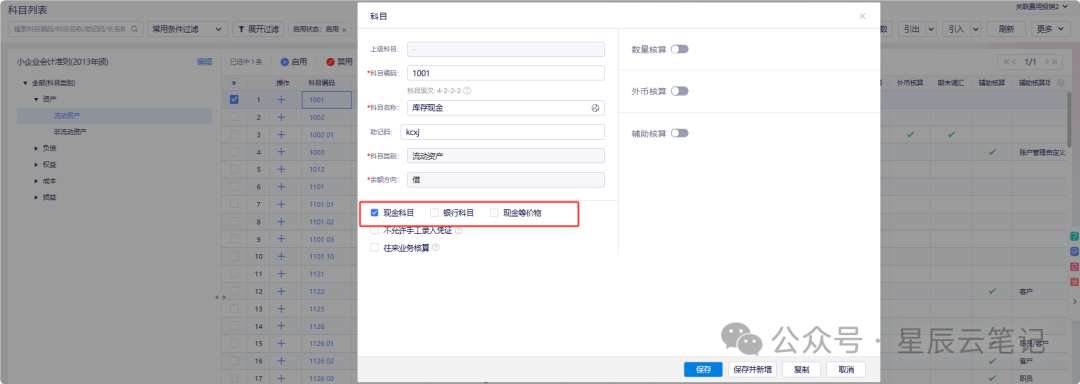
Task: Click the plus icon in row 4
Action: point(280,152)
